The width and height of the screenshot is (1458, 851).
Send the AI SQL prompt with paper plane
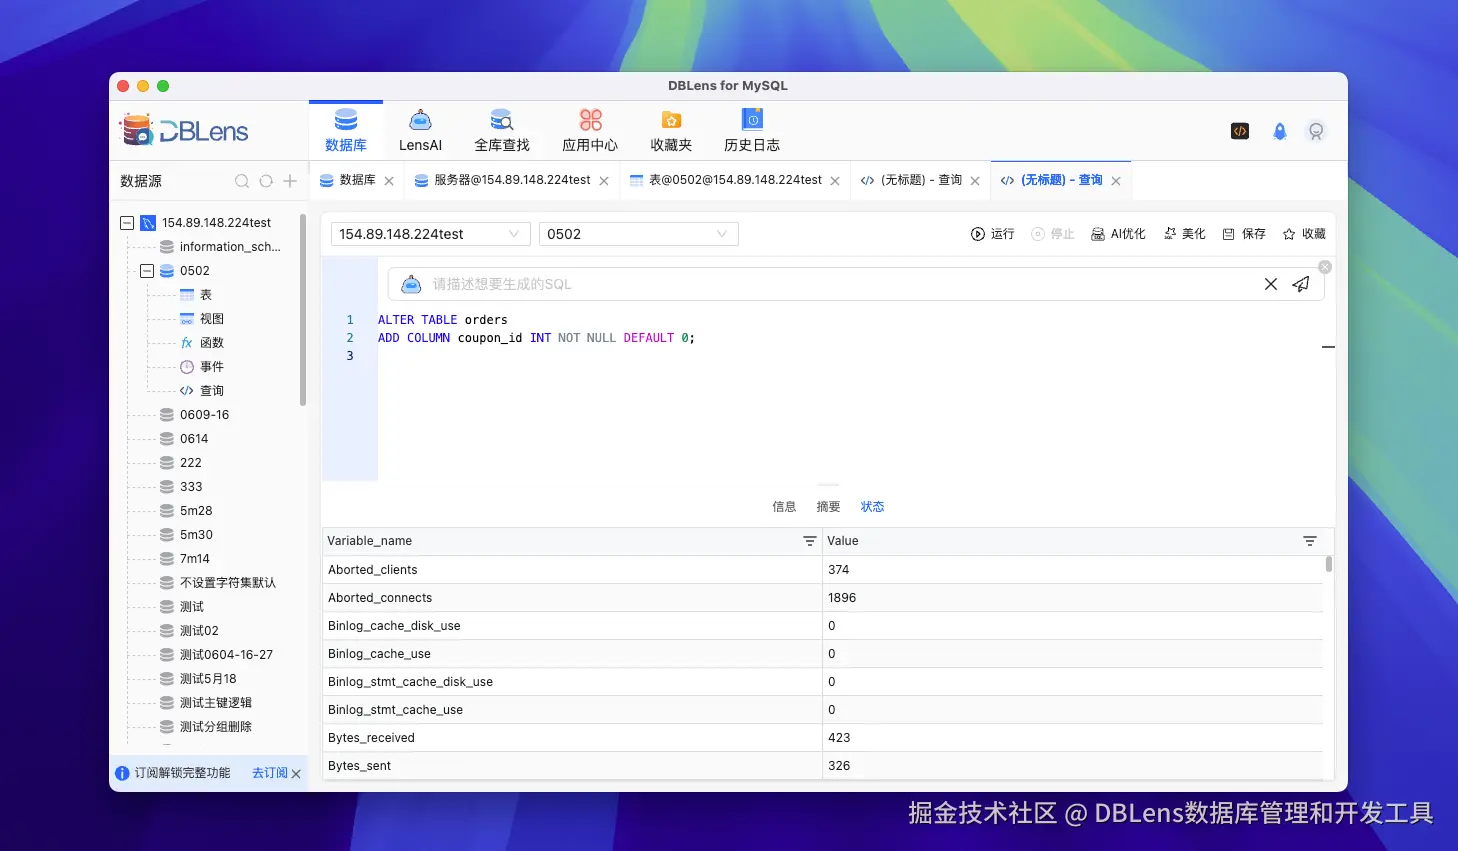pos(1301,284)
